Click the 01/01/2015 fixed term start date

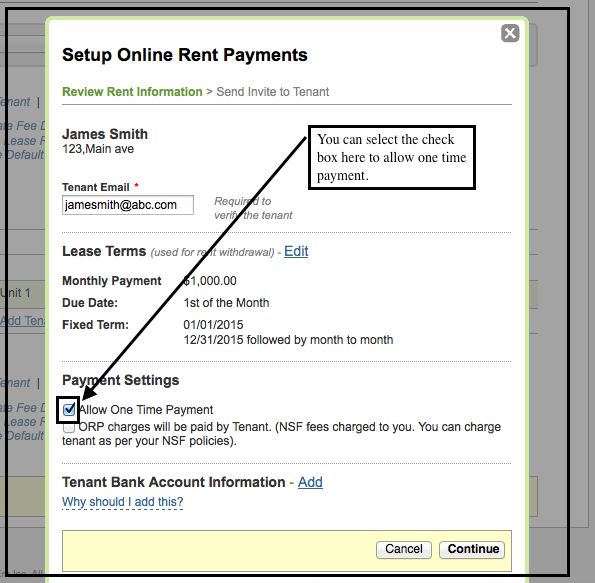point(213,325)
